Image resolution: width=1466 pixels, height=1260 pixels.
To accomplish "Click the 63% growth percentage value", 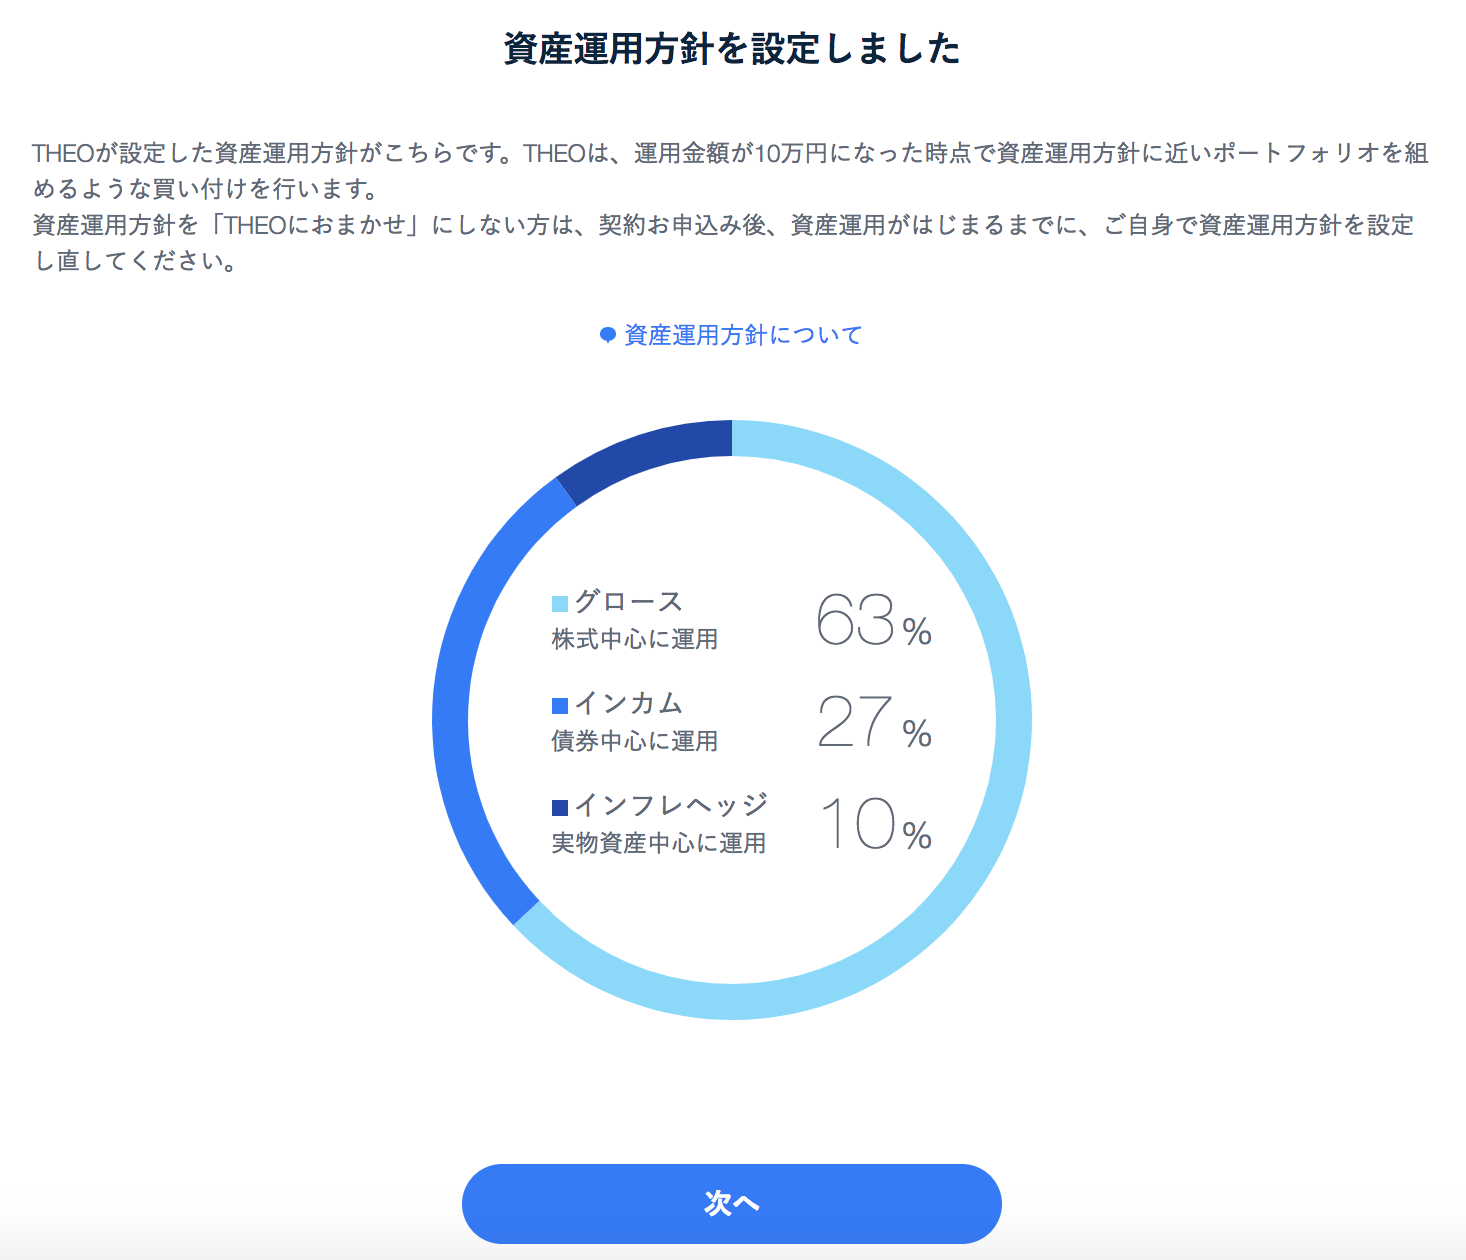I will tap(872, 620).
